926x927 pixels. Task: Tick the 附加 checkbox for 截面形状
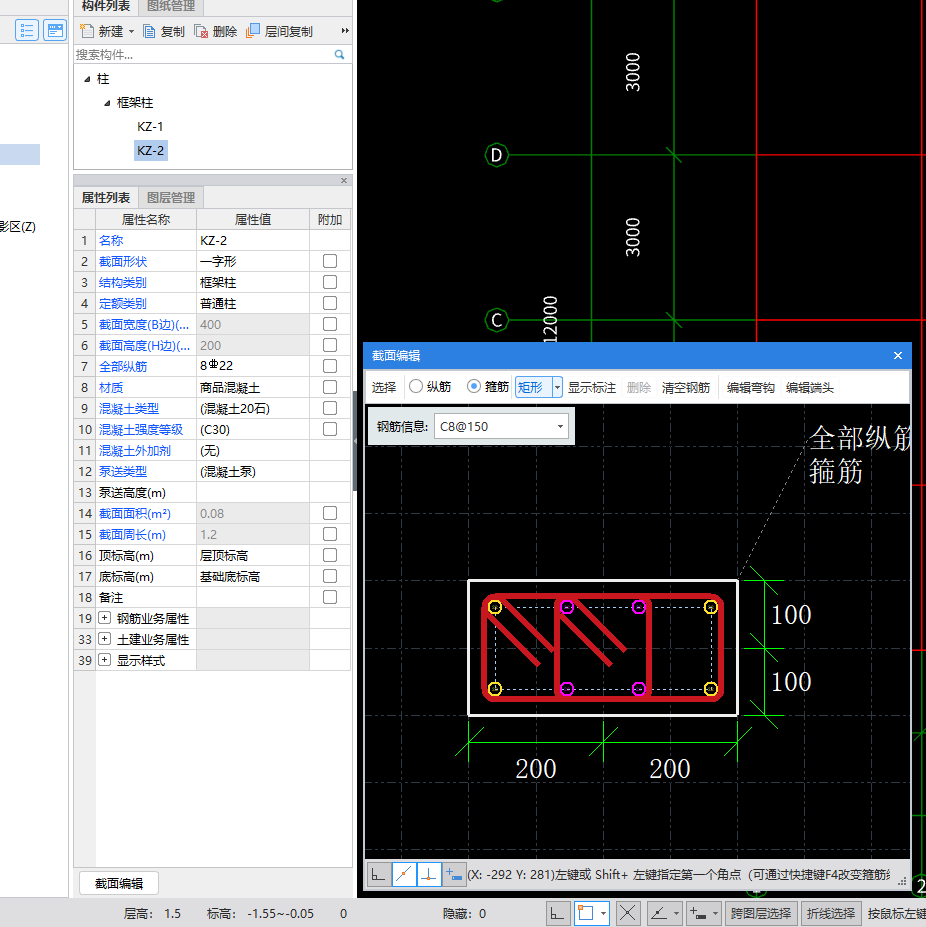330,261
